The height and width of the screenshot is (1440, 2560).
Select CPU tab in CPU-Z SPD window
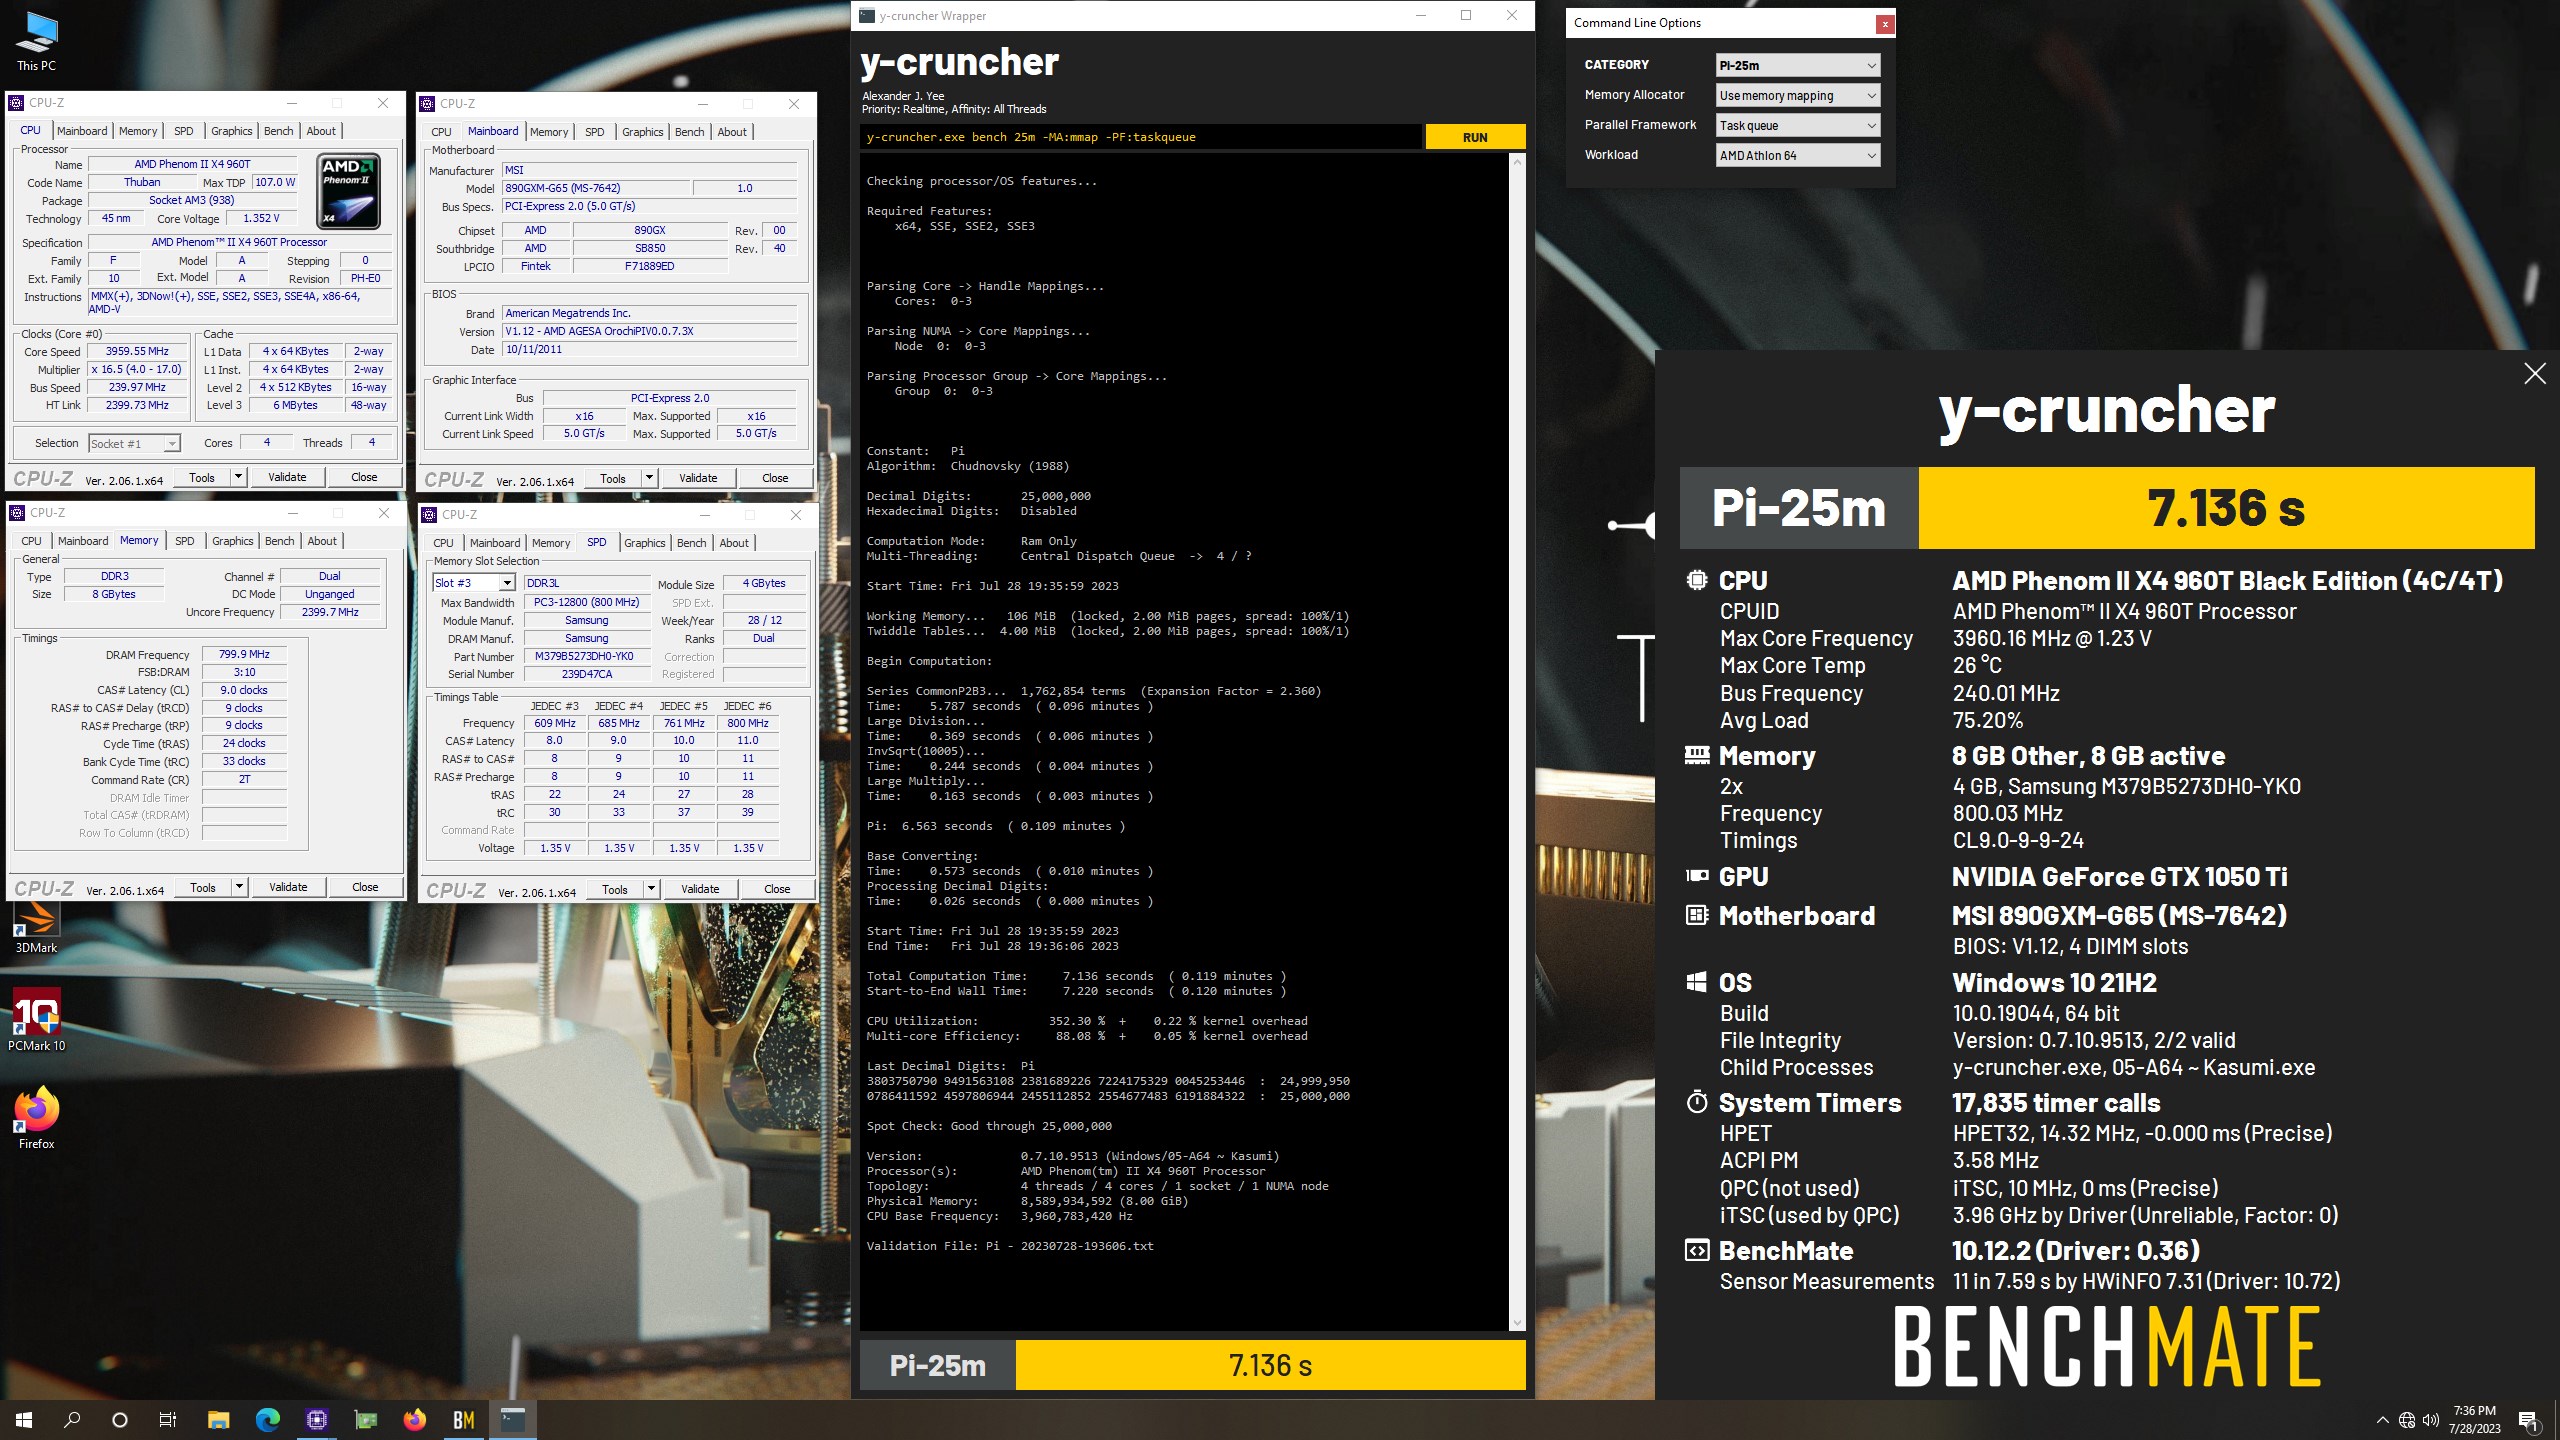(x=444, y=543)
